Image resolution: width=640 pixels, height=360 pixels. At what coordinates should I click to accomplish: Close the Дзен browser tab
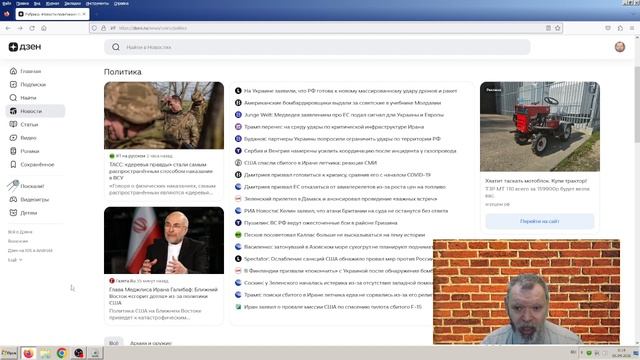pyautogui.click(x=84, y=14)
